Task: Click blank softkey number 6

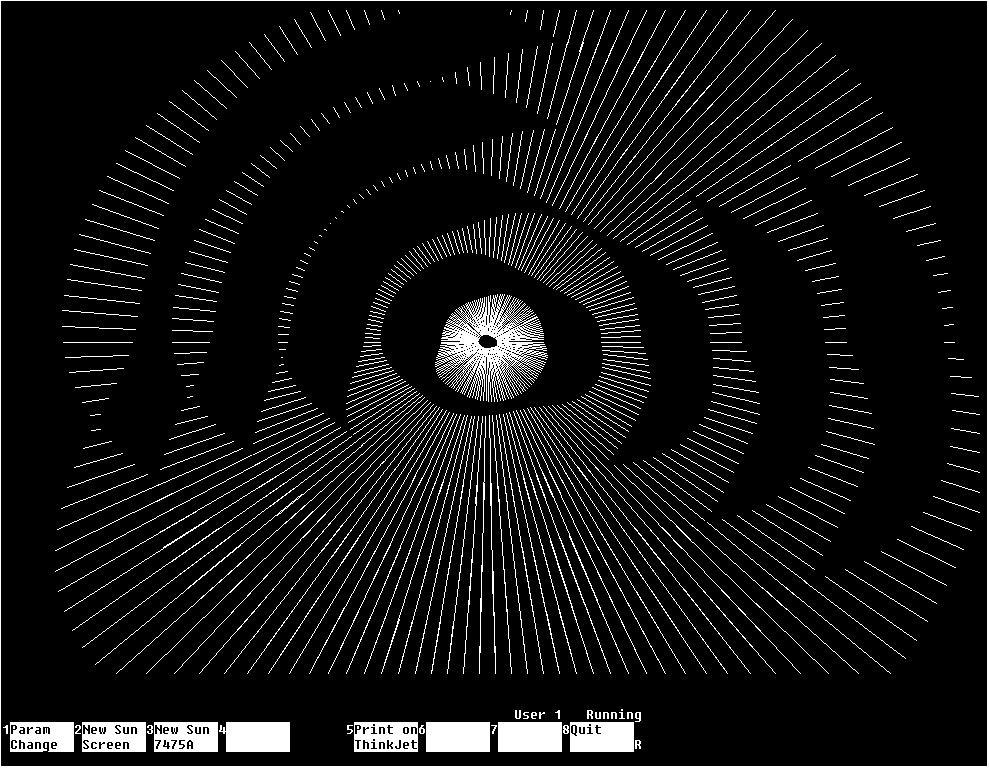Action: (x=458, y=737)
